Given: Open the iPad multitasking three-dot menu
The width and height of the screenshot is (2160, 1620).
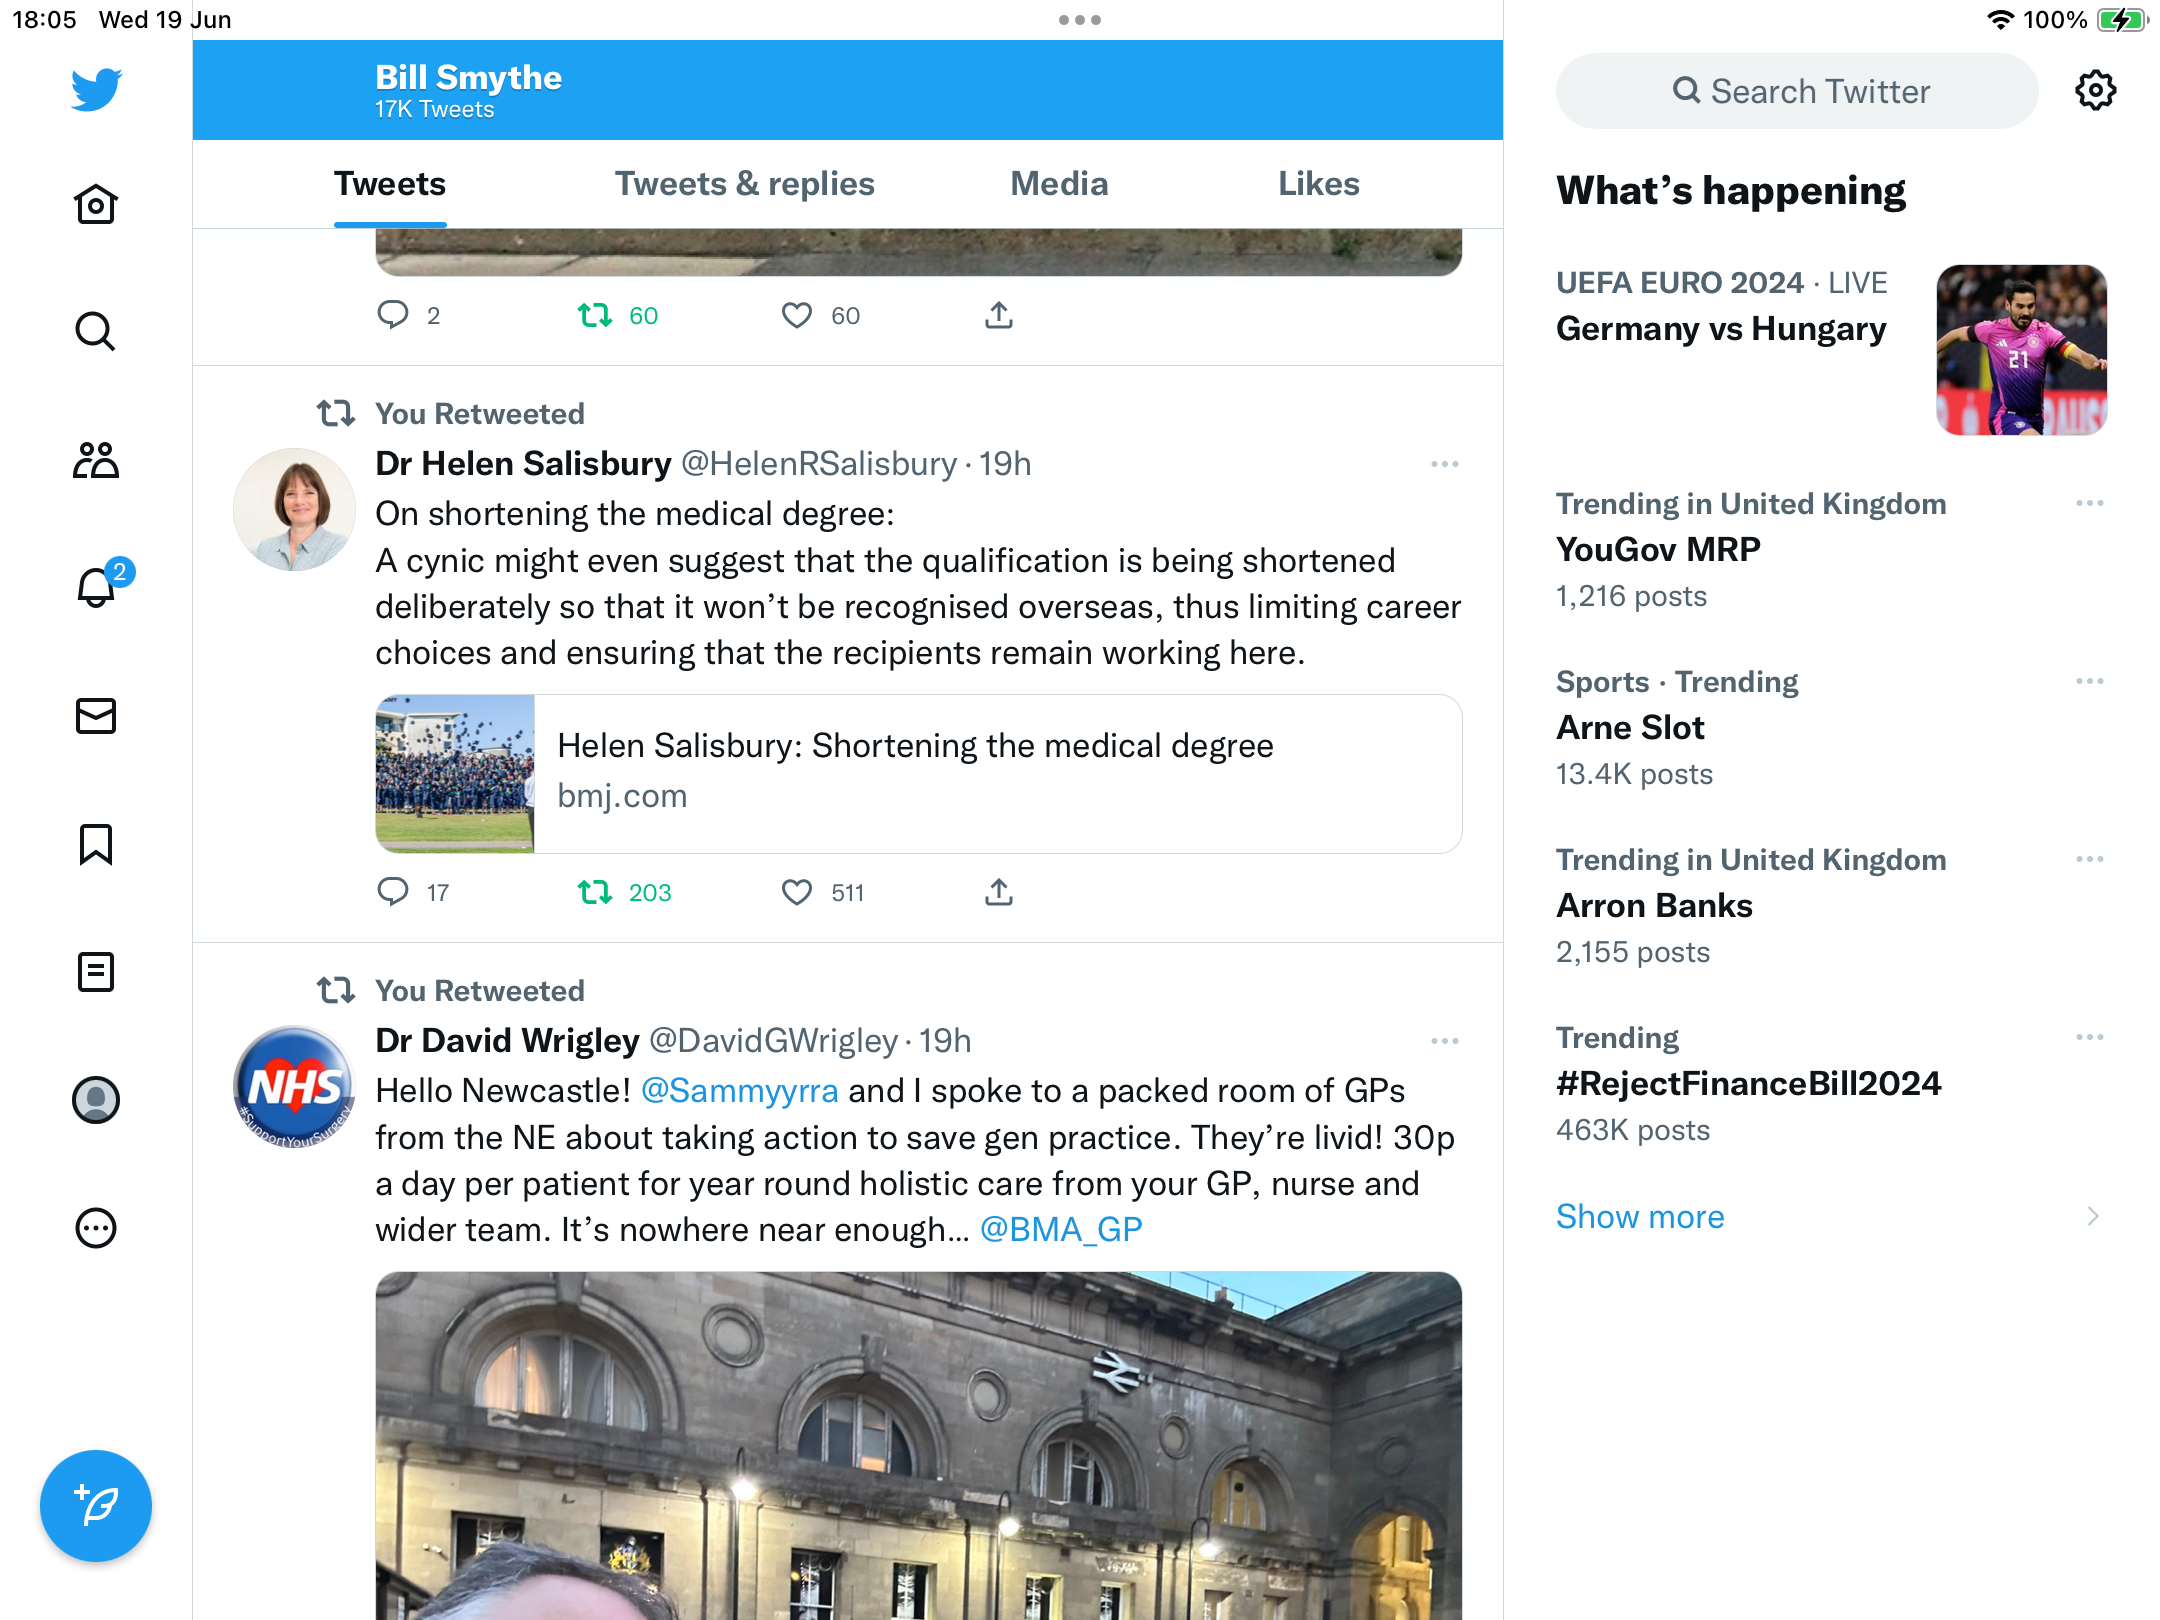Looking at the screenshot, I should 1080,20.
